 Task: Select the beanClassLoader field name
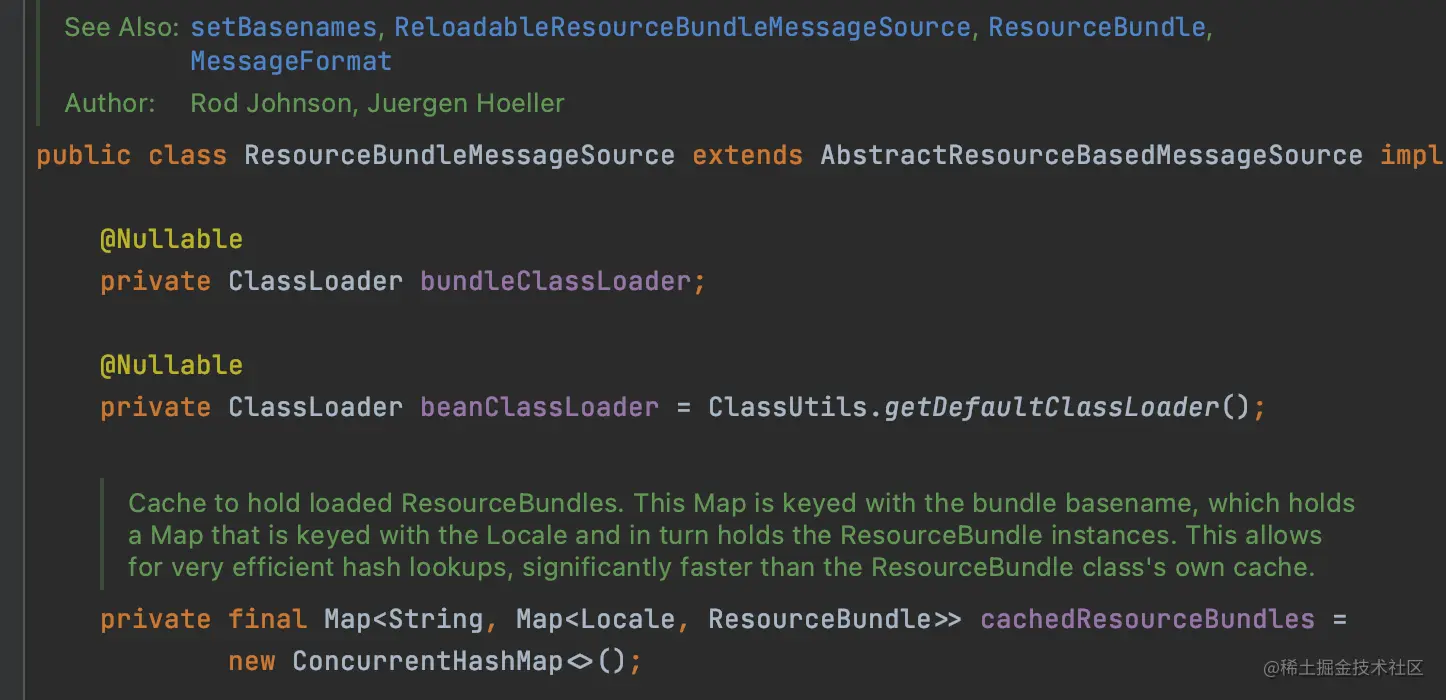pos(539,406)
